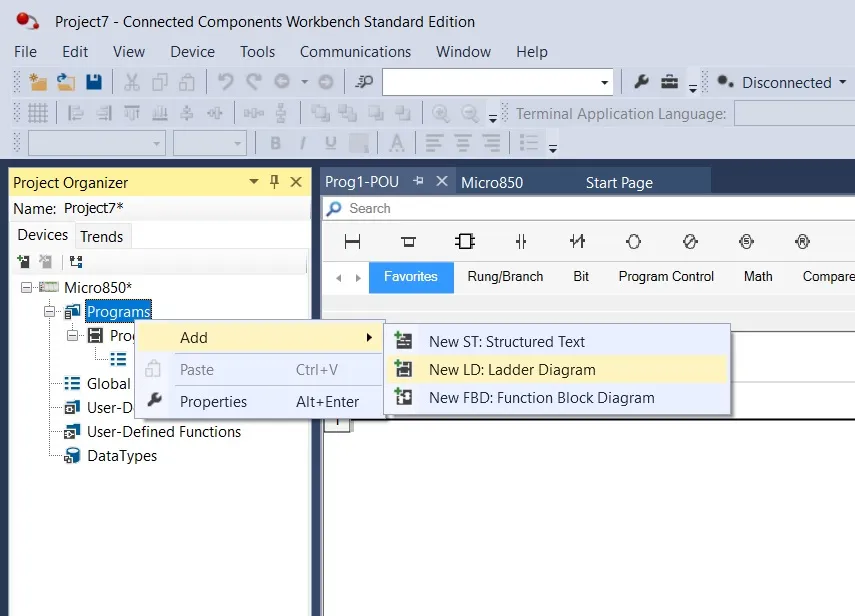
Task: Open the Communications menu
Action: tap(355, 52)
